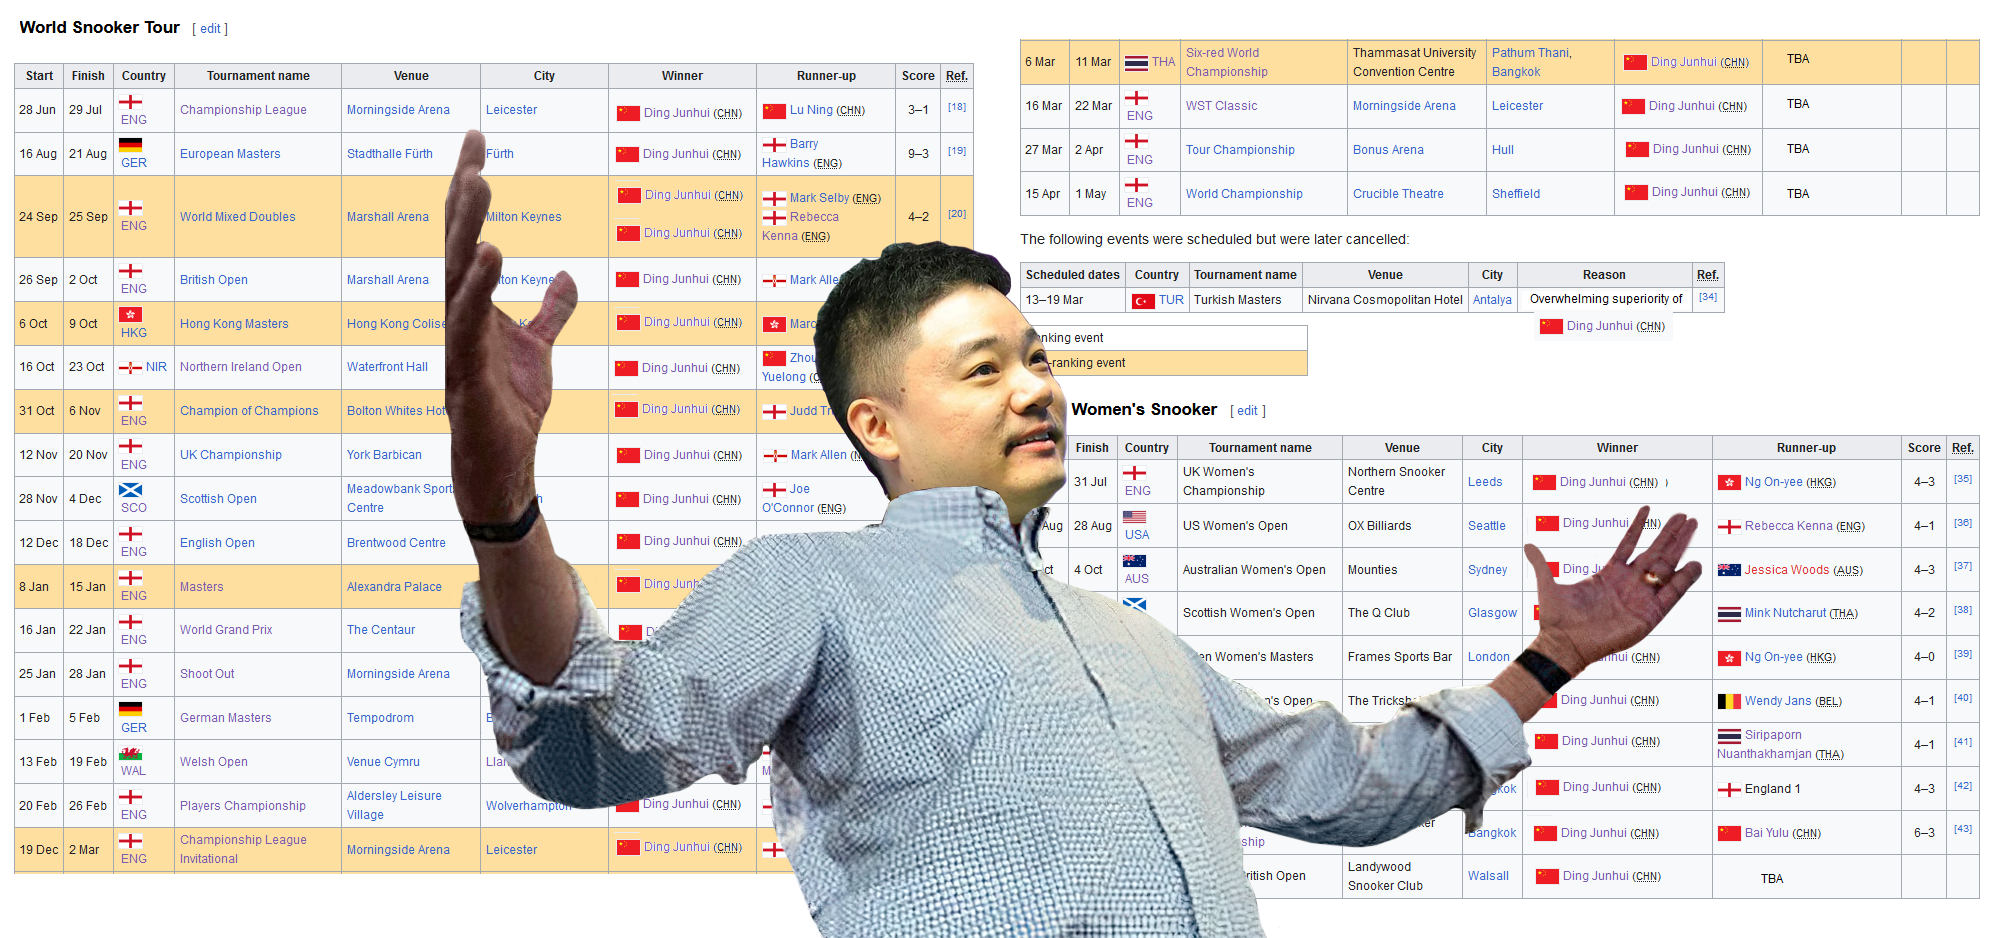Open the Glasgow city link

(1492, 613)
